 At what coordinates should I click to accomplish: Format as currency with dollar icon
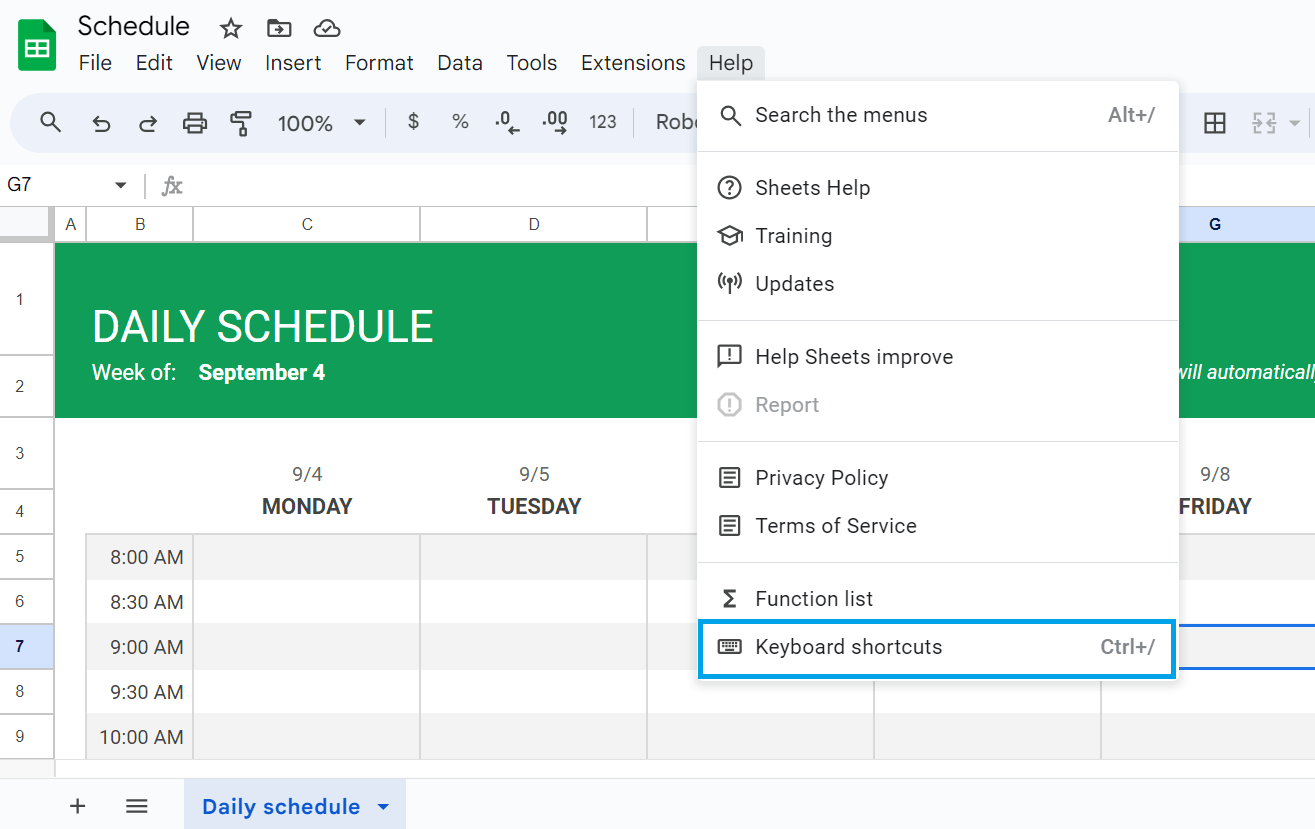pos(413,122)
